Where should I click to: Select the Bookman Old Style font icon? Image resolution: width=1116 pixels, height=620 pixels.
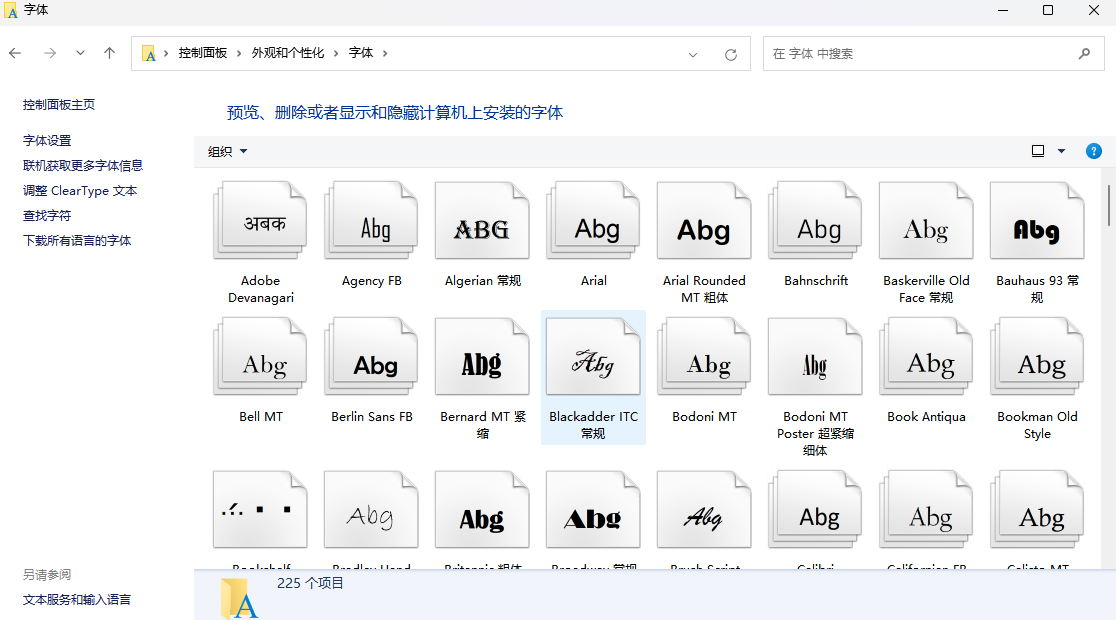(x=1038, y=357)
